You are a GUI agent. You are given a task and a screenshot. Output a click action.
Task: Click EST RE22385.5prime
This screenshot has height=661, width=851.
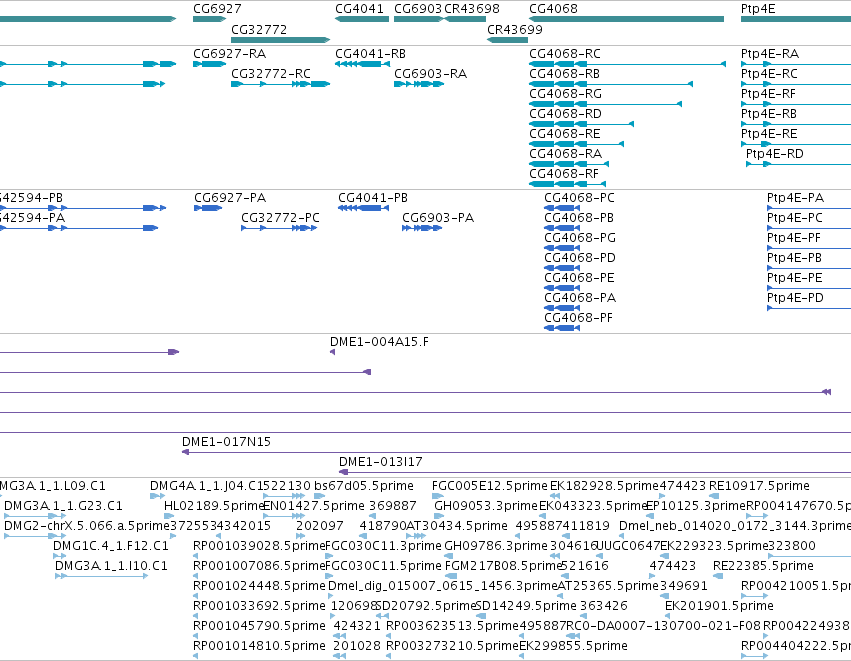[x=718, y=576]
